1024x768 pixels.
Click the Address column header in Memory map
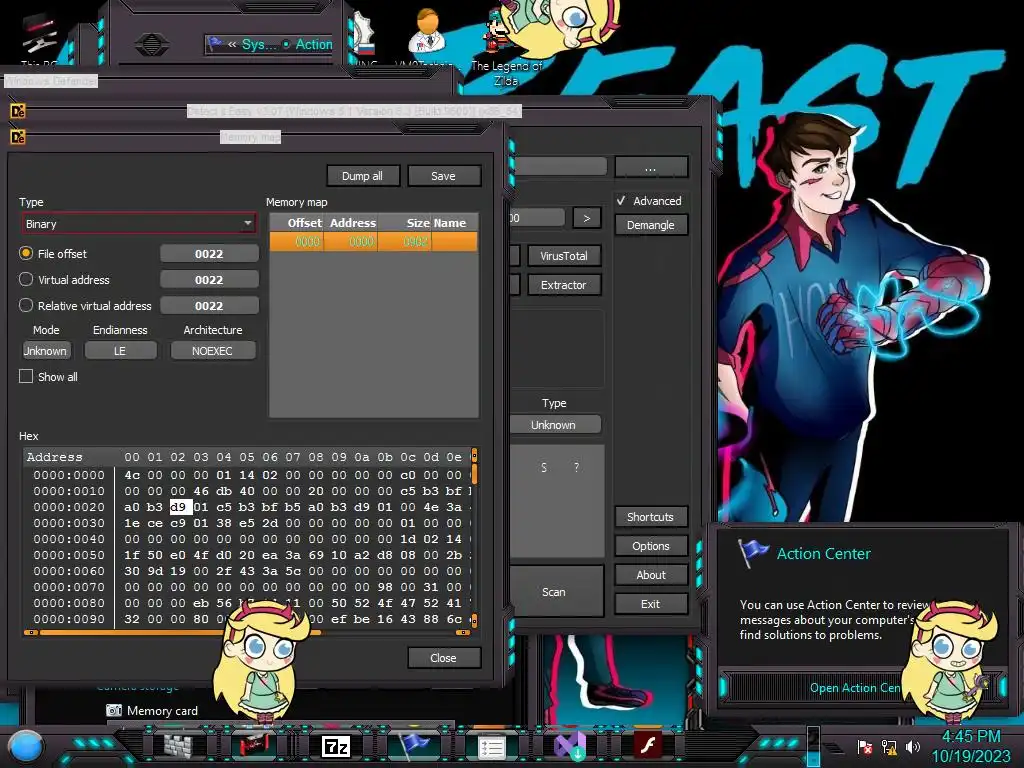[x=351, y=223]
